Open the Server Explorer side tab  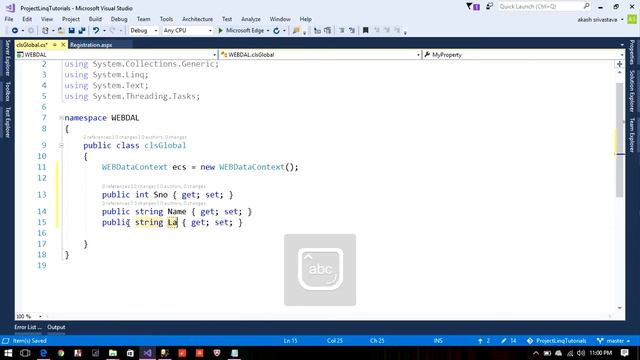click(7, 58)
